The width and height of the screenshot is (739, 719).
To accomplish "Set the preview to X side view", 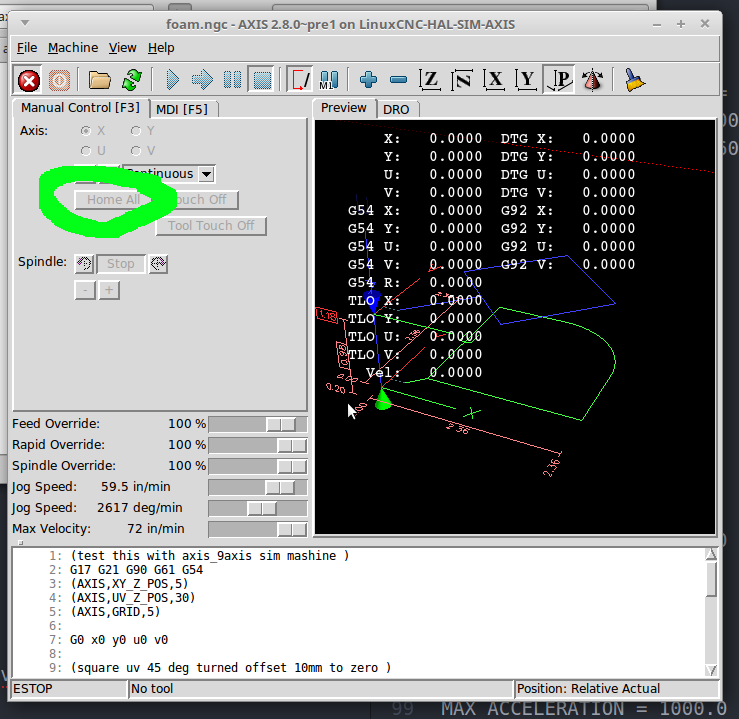I will (x=494, y=80).
